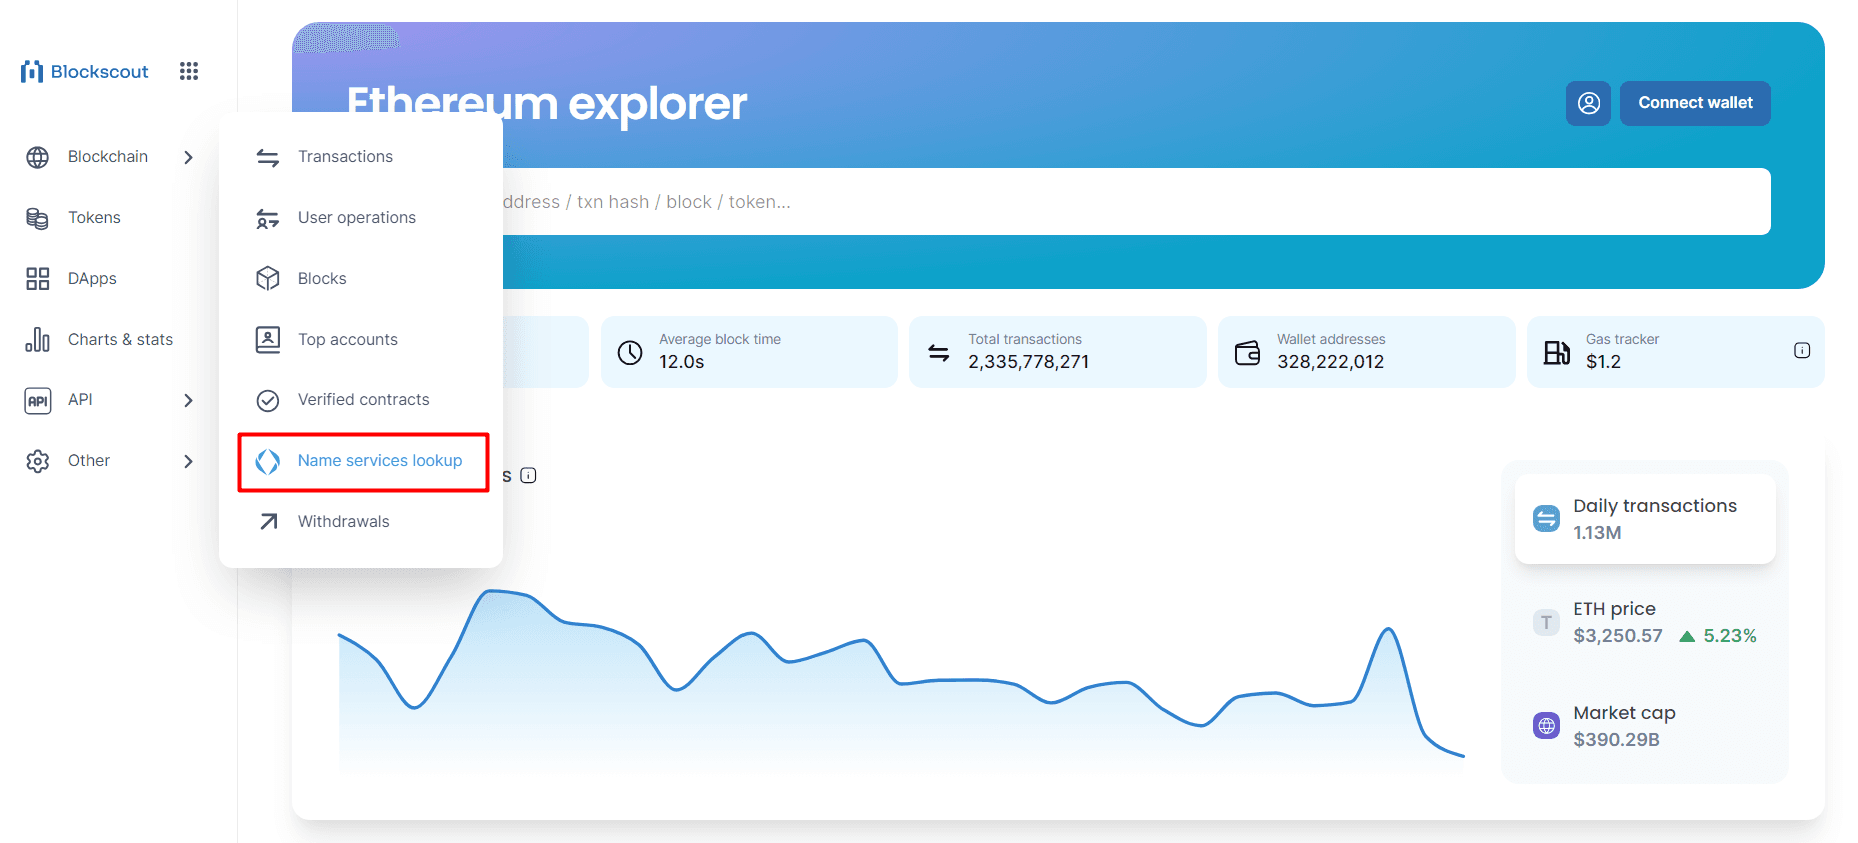The width and height of the screenshot is (1858, 843).
Task: Select the Market cap chart card
Action: coord(1645,726)
